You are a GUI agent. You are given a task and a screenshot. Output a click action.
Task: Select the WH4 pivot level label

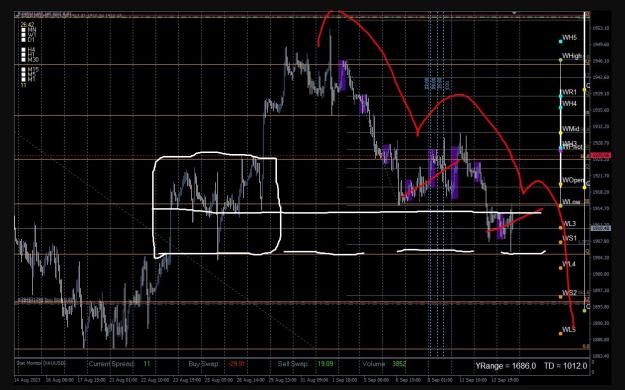[x=569, y=104]
